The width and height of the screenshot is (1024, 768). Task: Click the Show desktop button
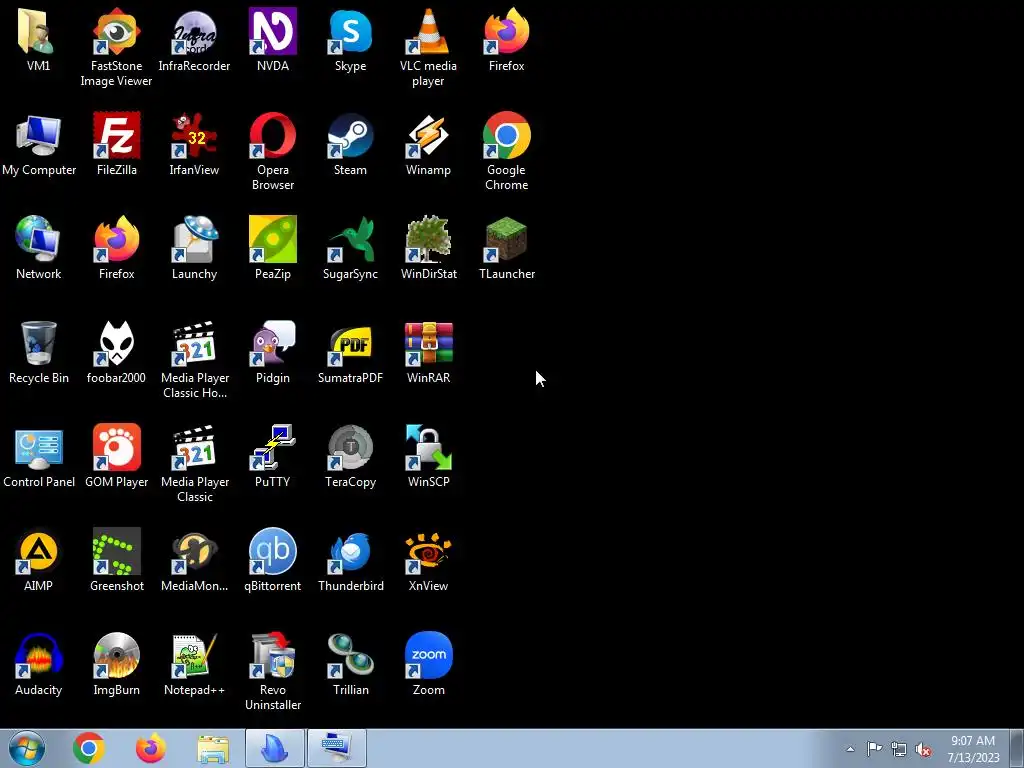click(x=1017, y=748)
